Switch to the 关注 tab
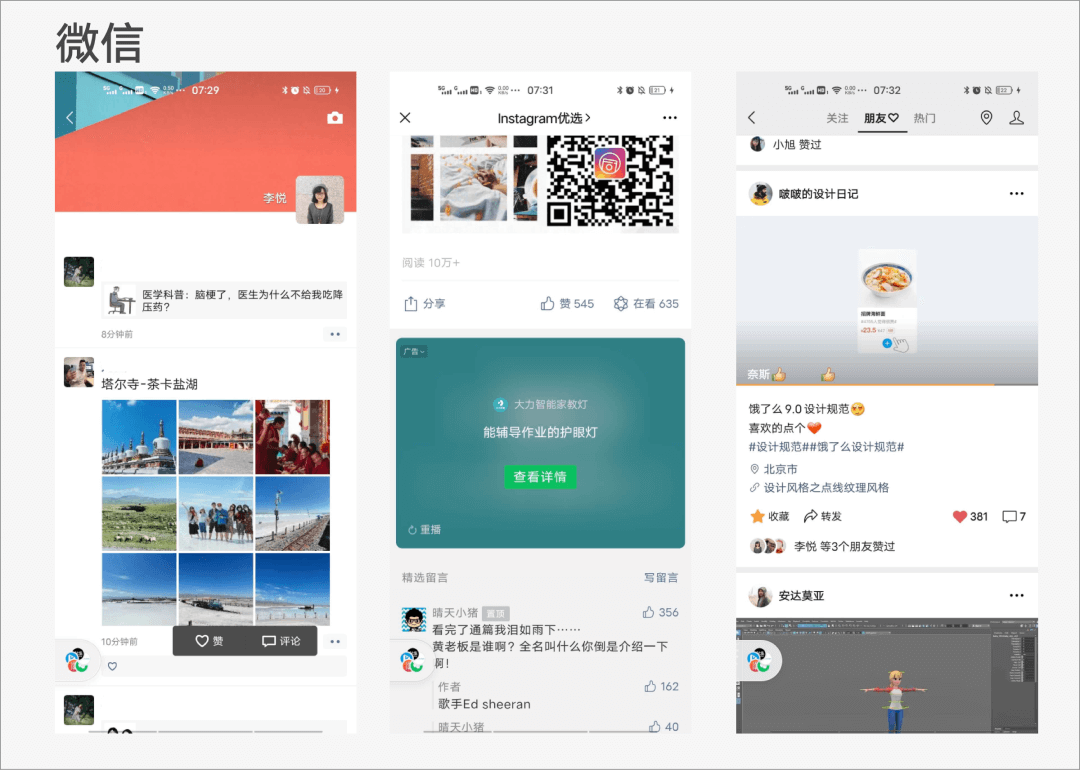Screen dimensions: 1080x770 [x=837, y=118]
